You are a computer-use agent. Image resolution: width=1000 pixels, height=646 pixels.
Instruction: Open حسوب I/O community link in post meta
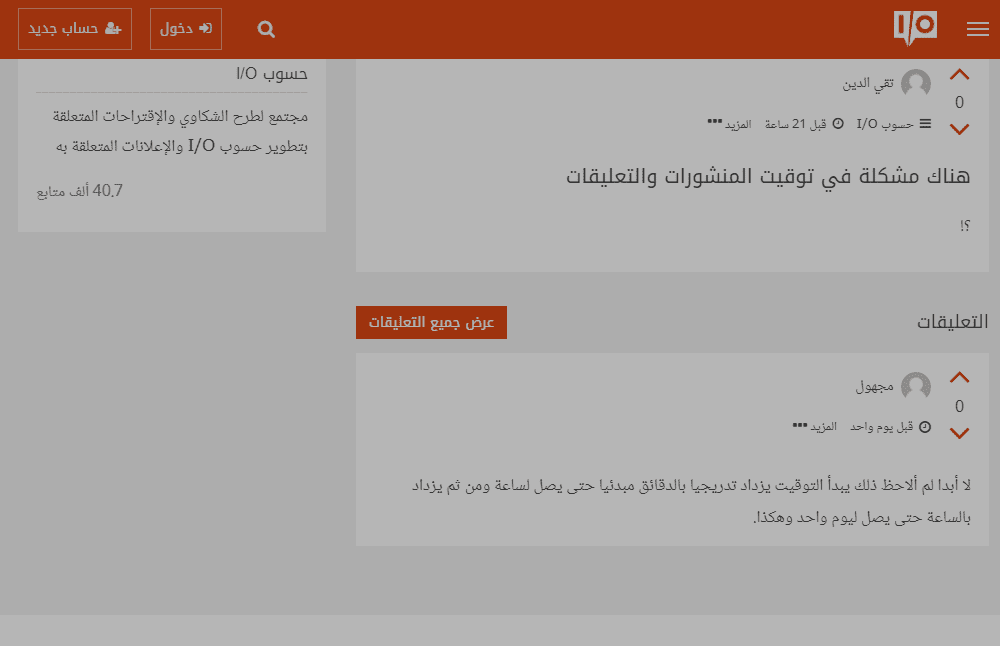(x=885, y=124)
